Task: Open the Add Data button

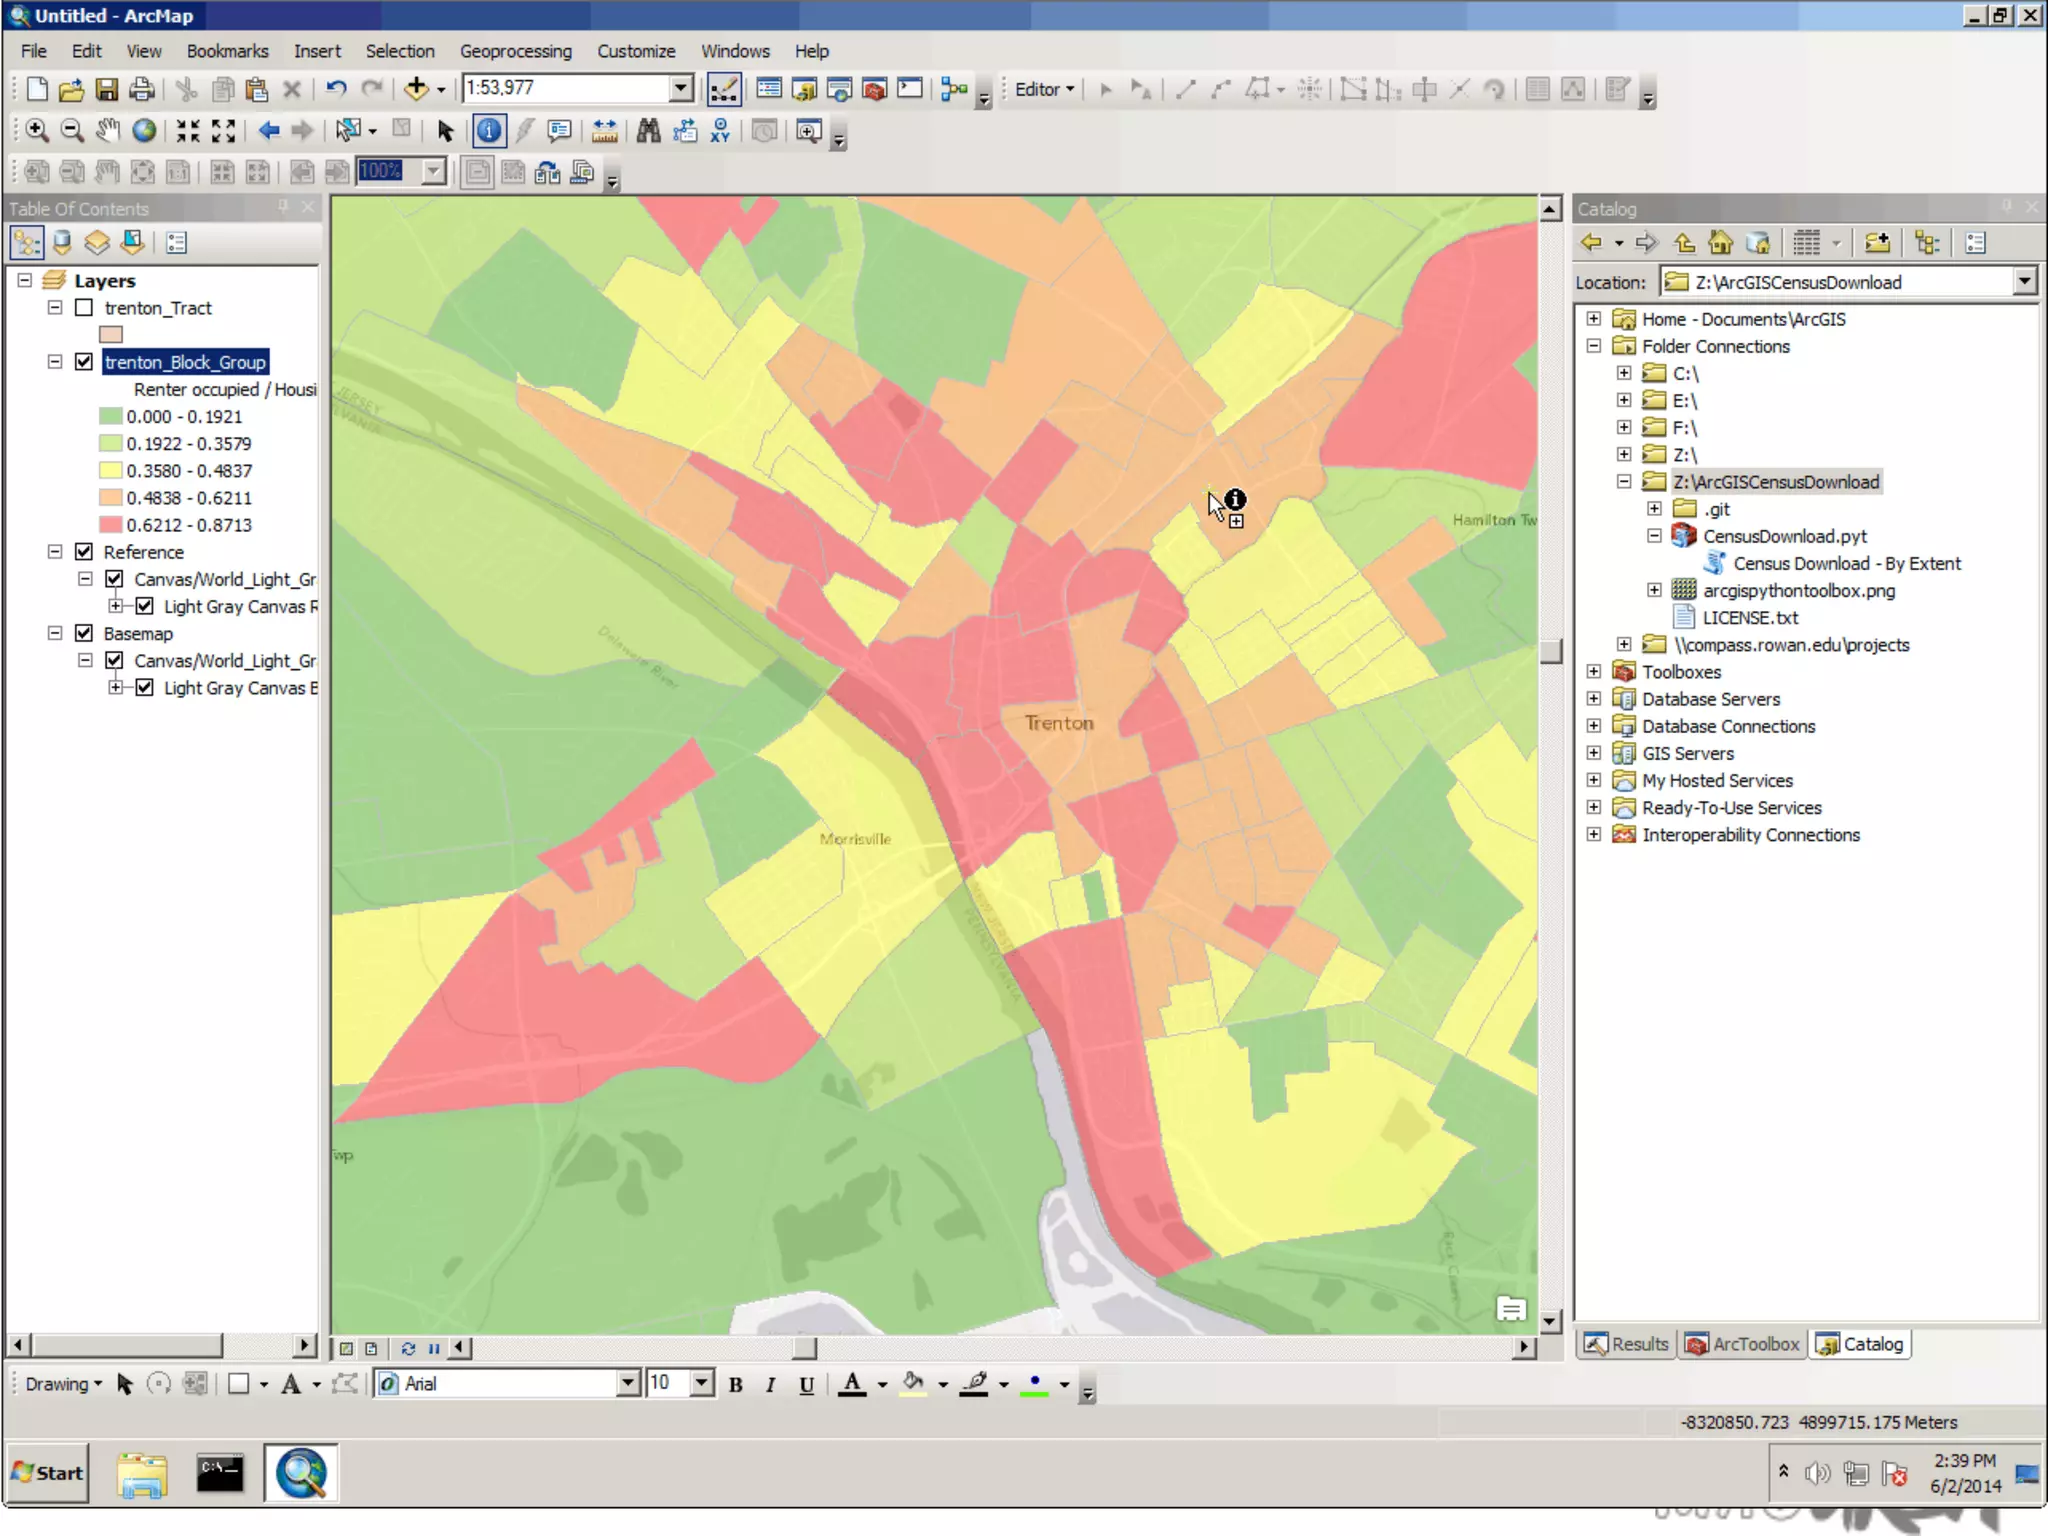Action: point(416,89)
